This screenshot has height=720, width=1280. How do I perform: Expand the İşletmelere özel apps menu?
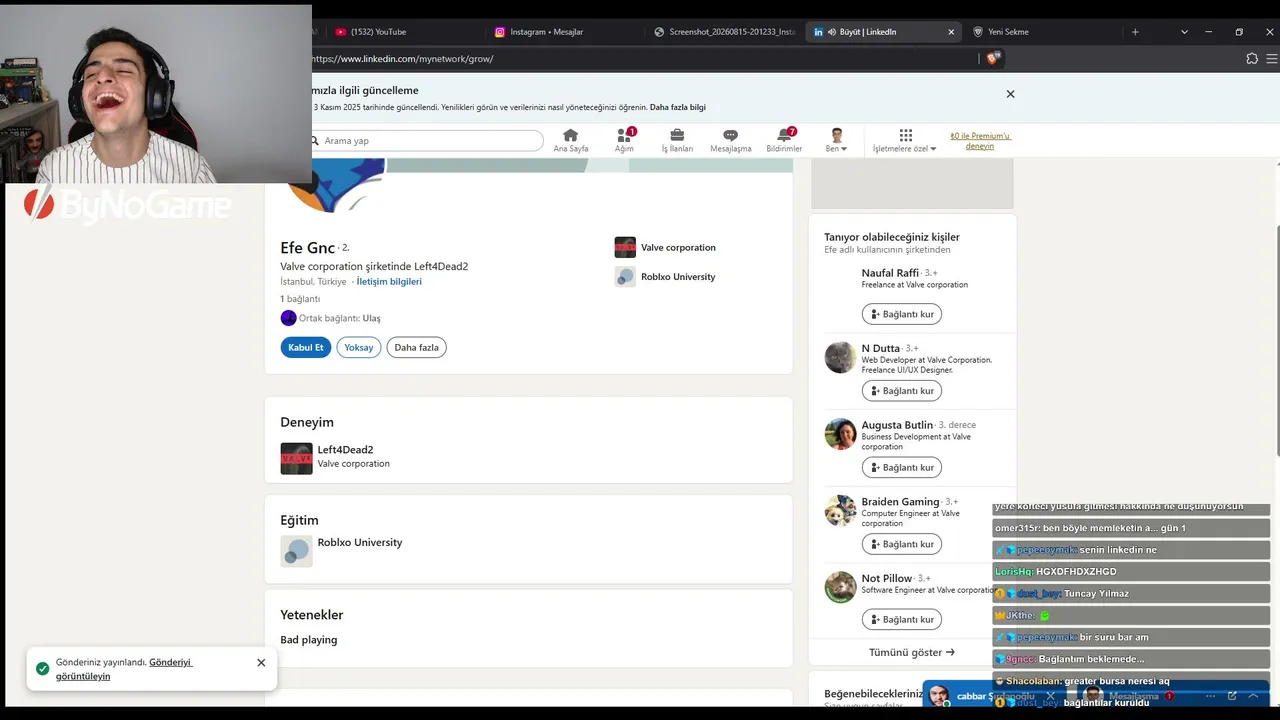(x=905, y=140)
